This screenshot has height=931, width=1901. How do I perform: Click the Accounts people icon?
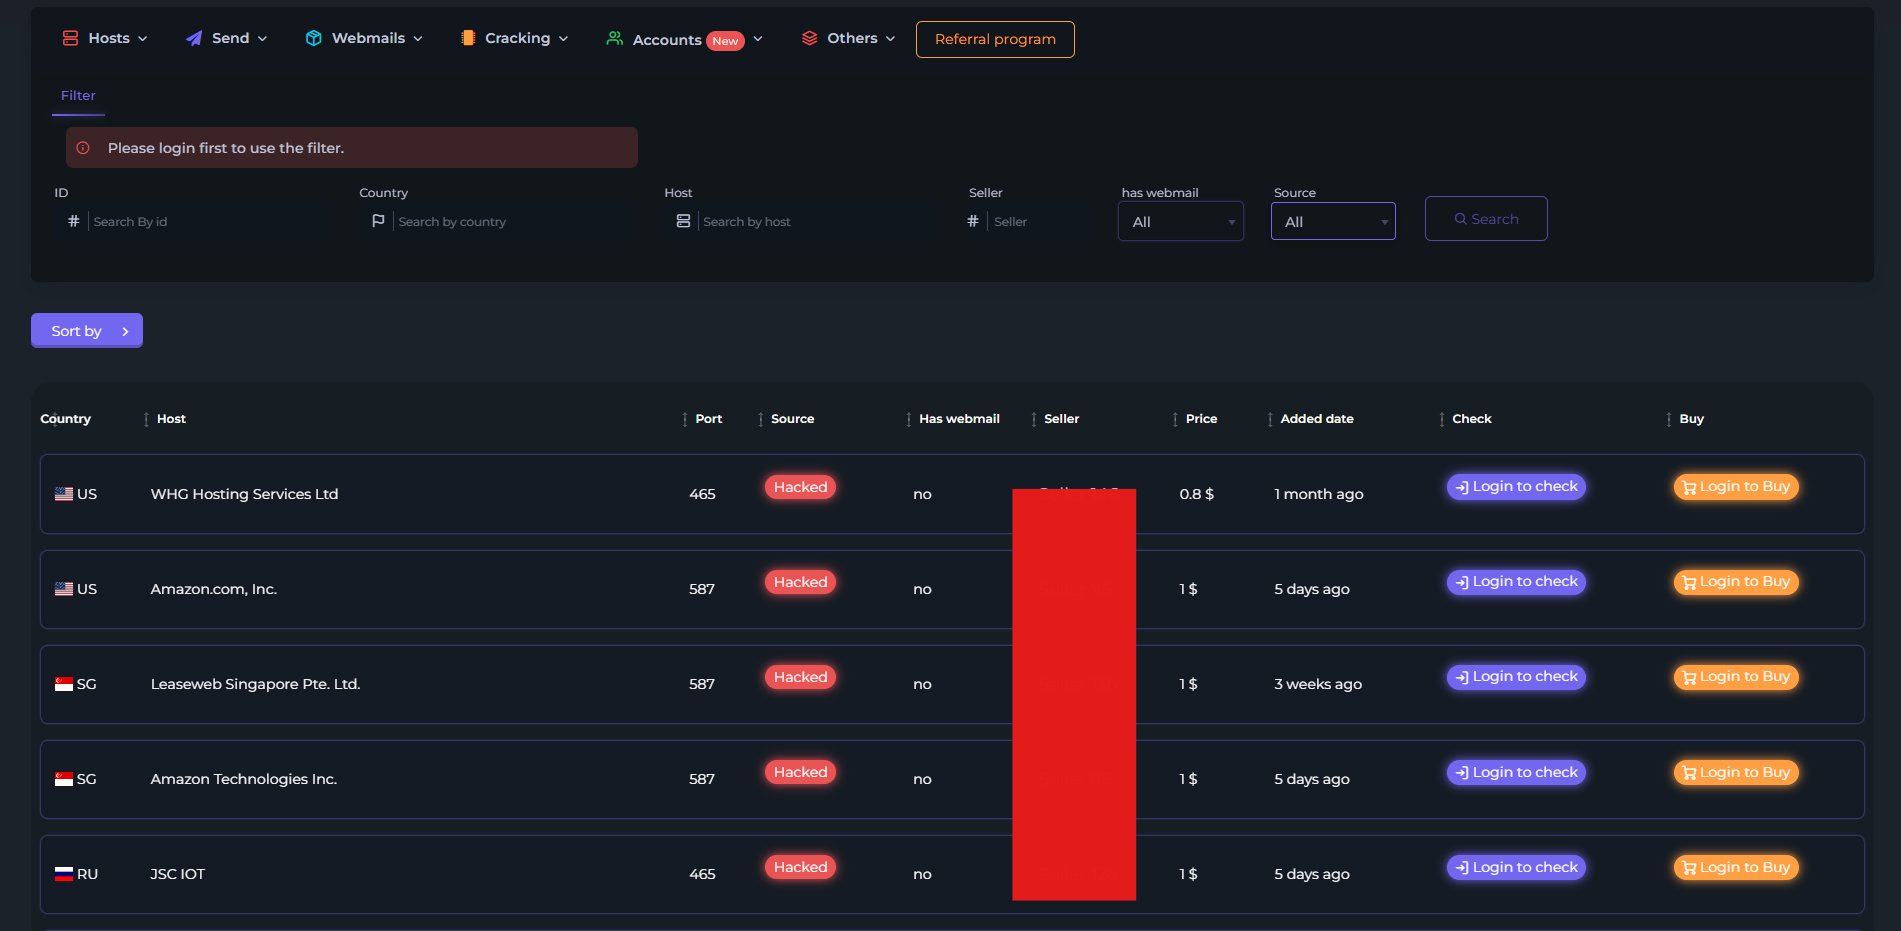[615, 38]
